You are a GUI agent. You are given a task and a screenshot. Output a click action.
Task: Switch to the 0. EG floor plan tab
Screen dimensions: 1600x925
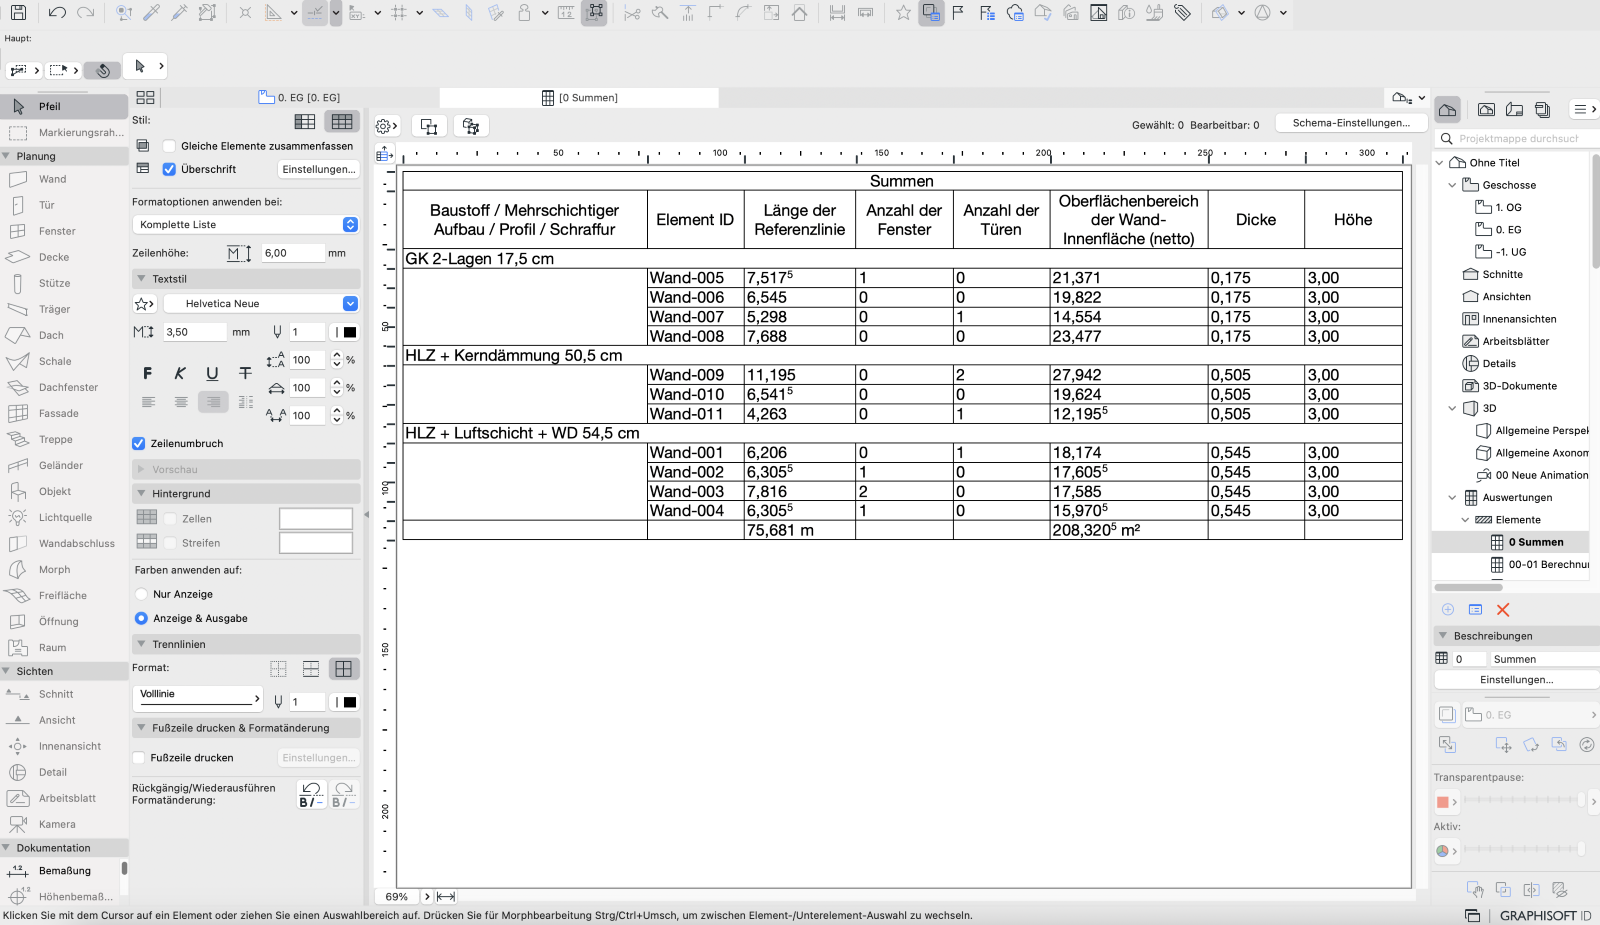point(300,97)
